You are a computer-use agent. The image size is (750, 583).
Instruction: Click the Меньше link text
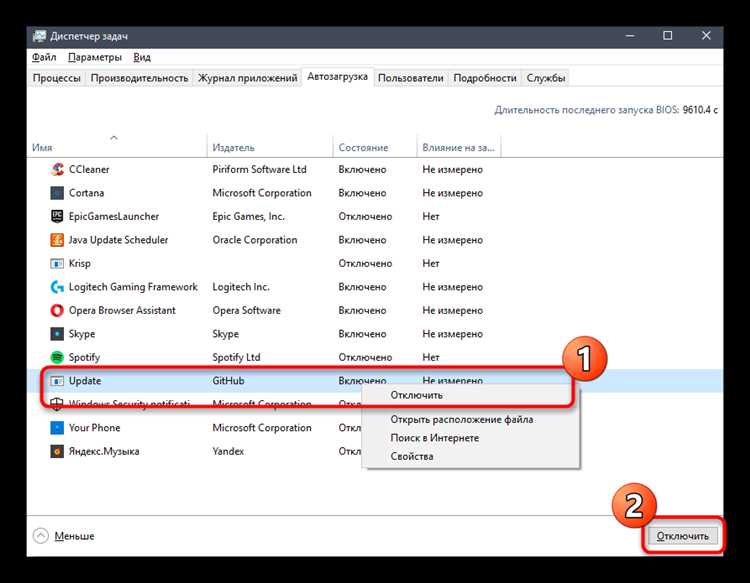(74, 536)
